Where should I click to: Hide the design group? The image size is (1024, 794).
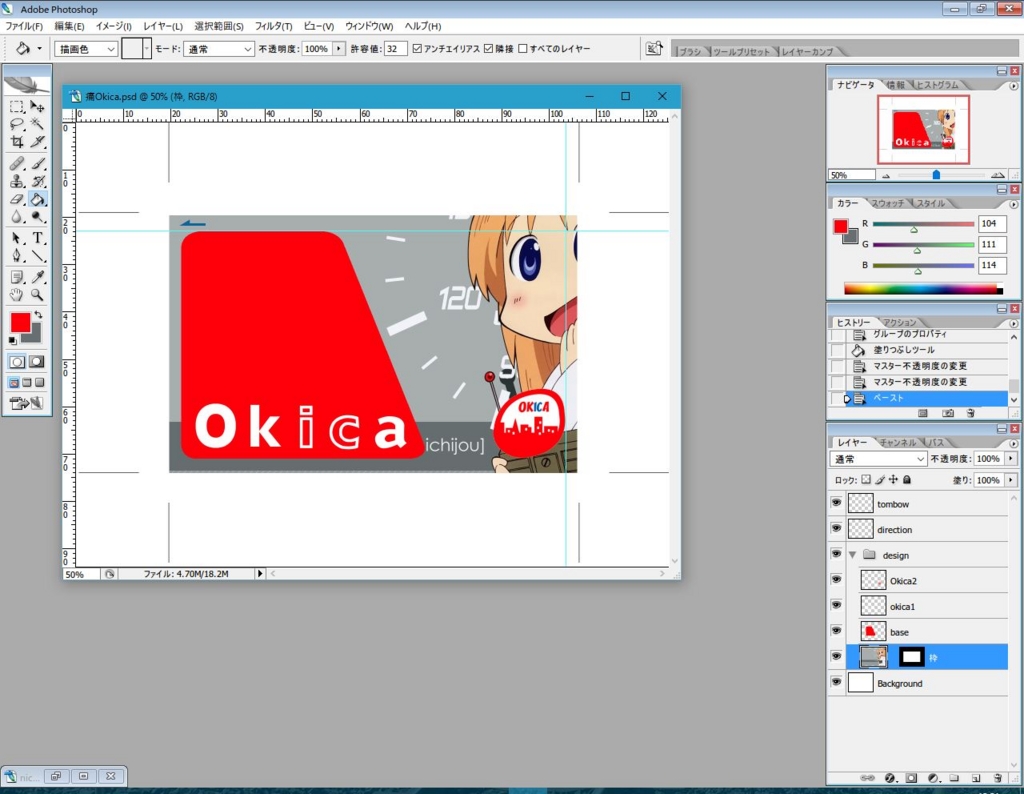tap(836, 554)
